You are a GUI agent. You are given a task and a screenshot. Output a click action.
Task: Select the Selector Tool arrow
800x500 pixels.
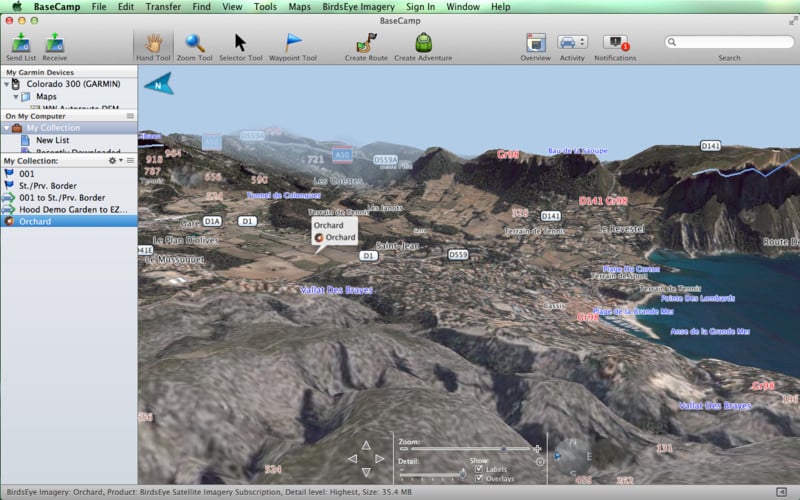click(x=240, y=43)
